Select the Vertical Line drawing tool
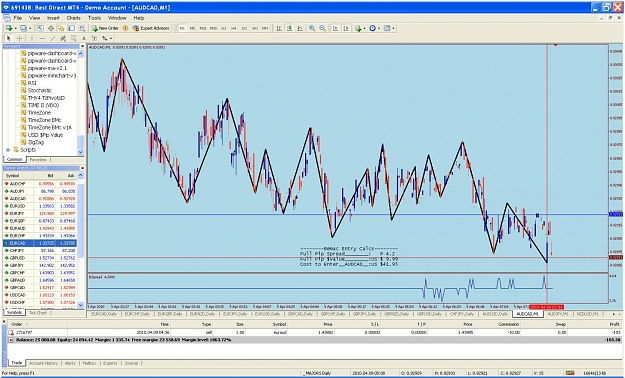This screenshot has height=378, width=625. (32, 39)
